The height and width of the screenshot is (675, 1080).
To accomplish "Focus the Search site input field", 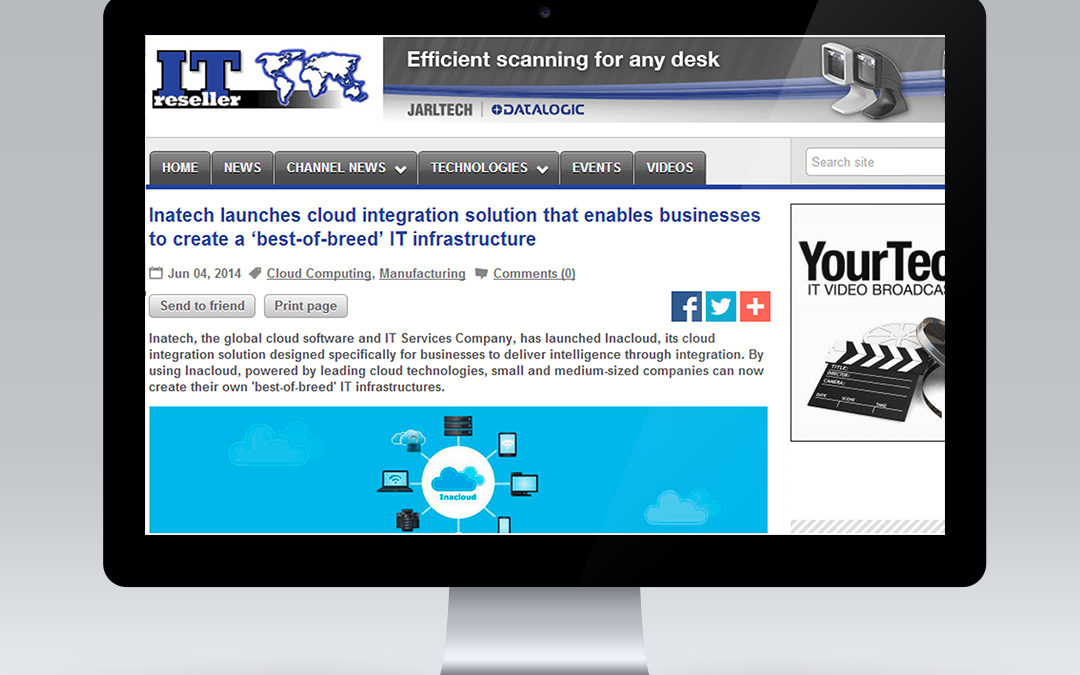I will pos(875,162).
